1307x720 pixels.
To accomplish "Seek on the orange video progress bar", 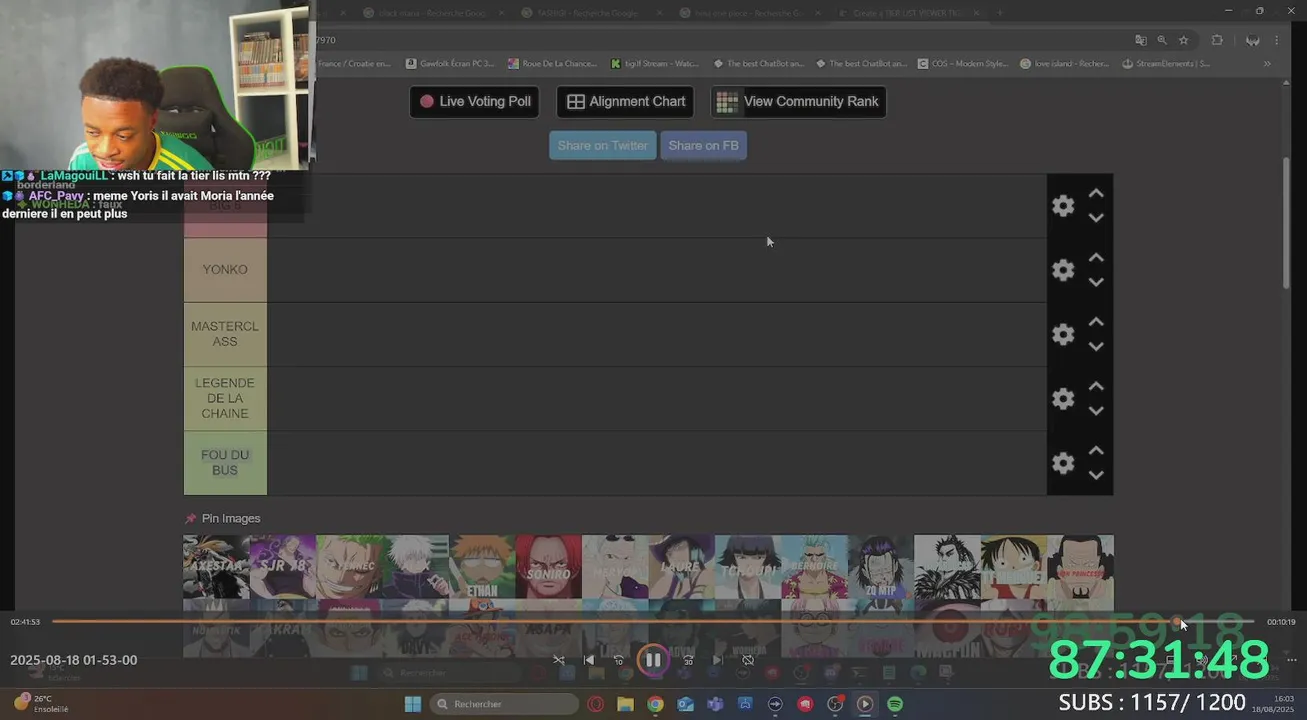I will click(x=653, y=622).
